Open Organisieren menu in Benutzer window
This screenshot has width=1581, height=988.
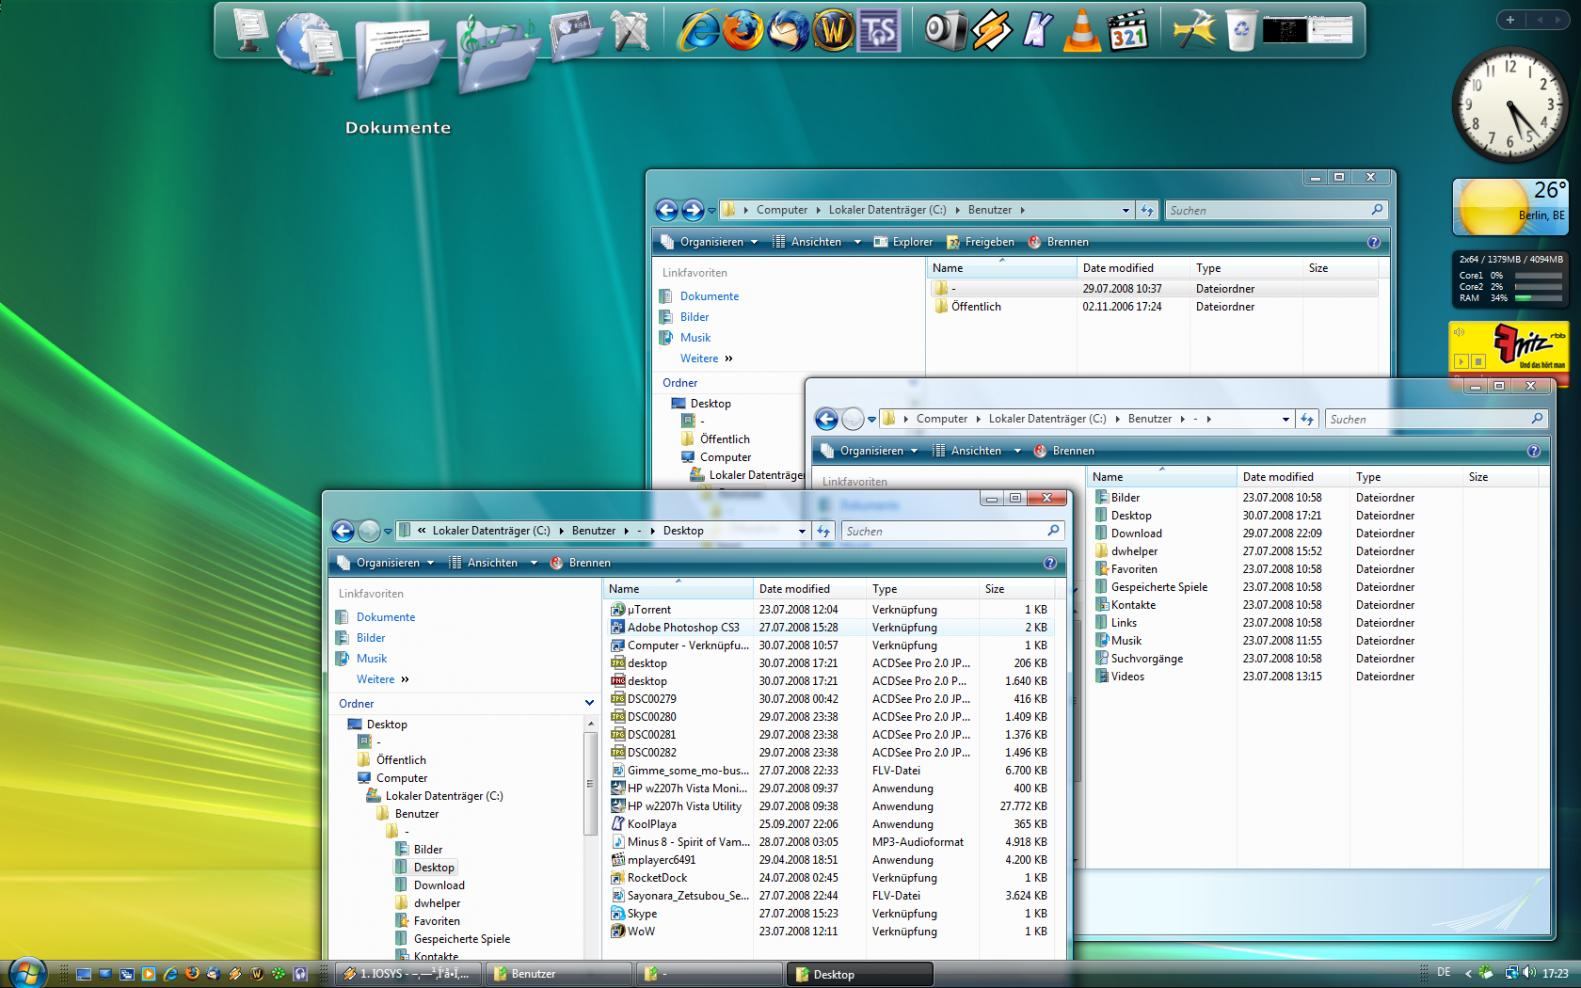point(709,242)
